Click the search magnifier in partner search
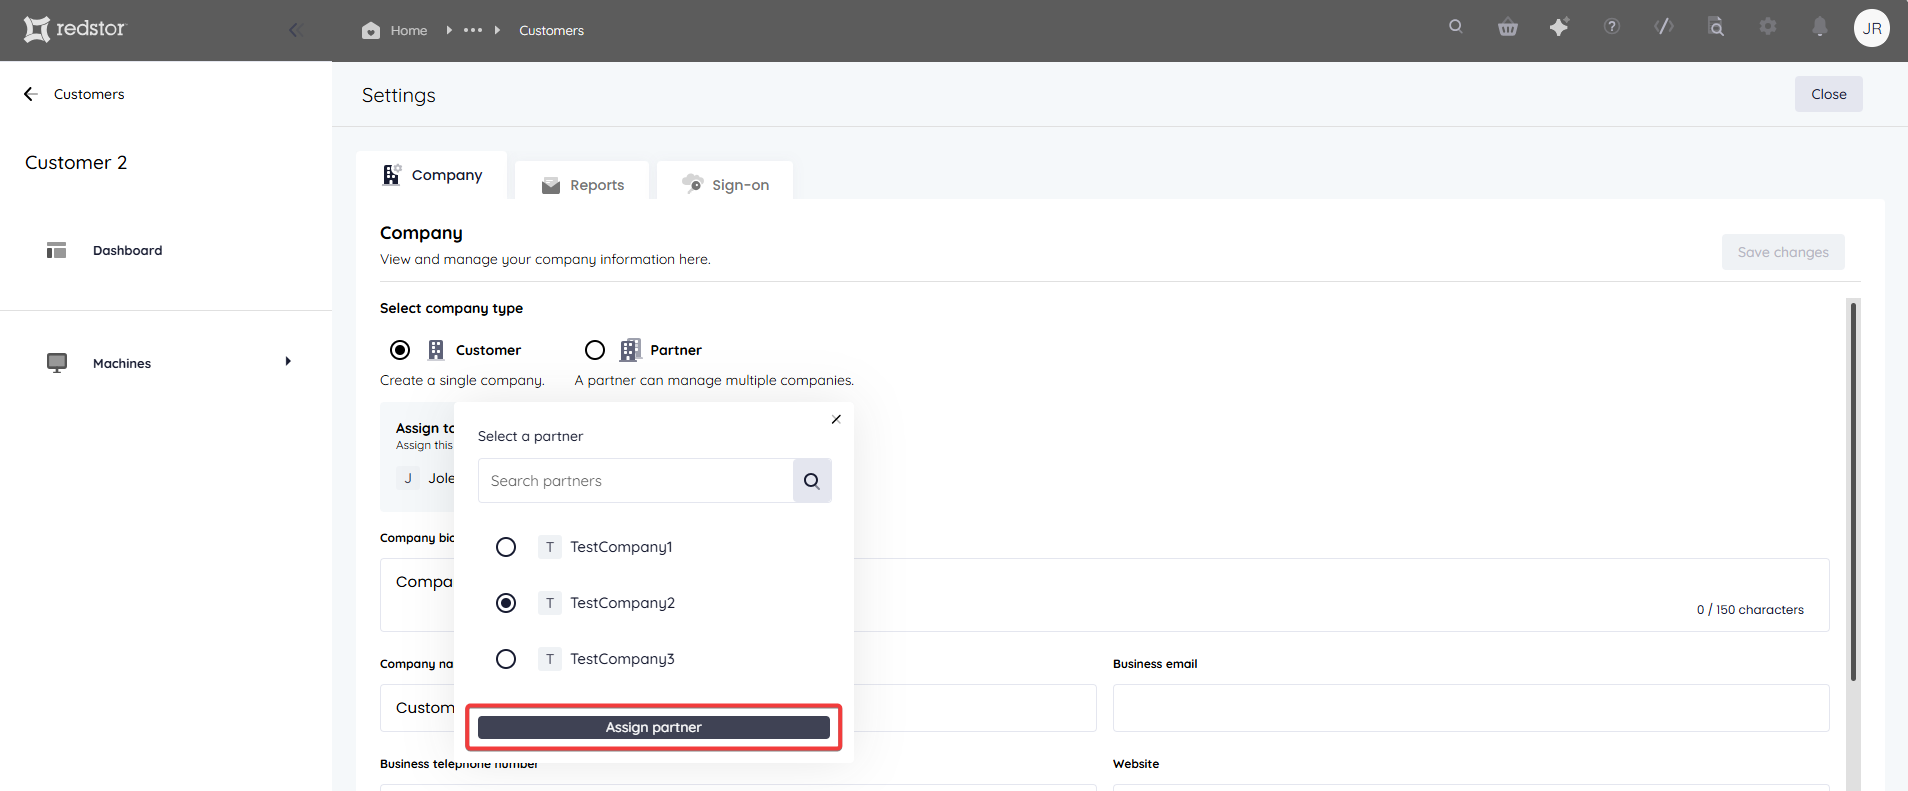The image size is (1908, 791). [812, 481]
